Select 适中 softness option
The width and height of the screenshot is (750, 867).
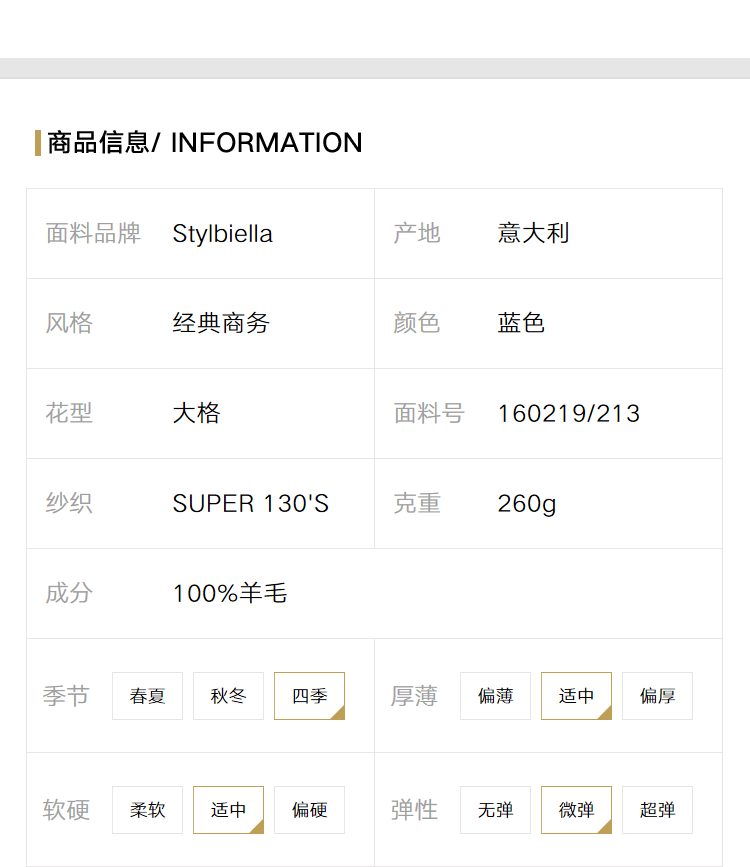(228, 809)
